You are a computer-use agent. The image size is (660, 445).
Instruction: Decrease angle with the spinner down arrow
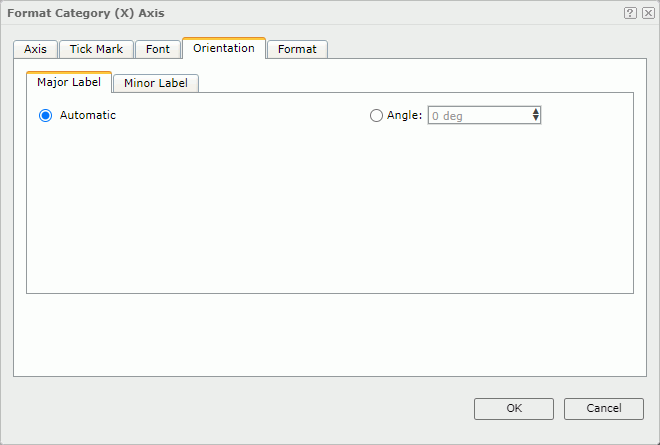click(x=536, y=119)
